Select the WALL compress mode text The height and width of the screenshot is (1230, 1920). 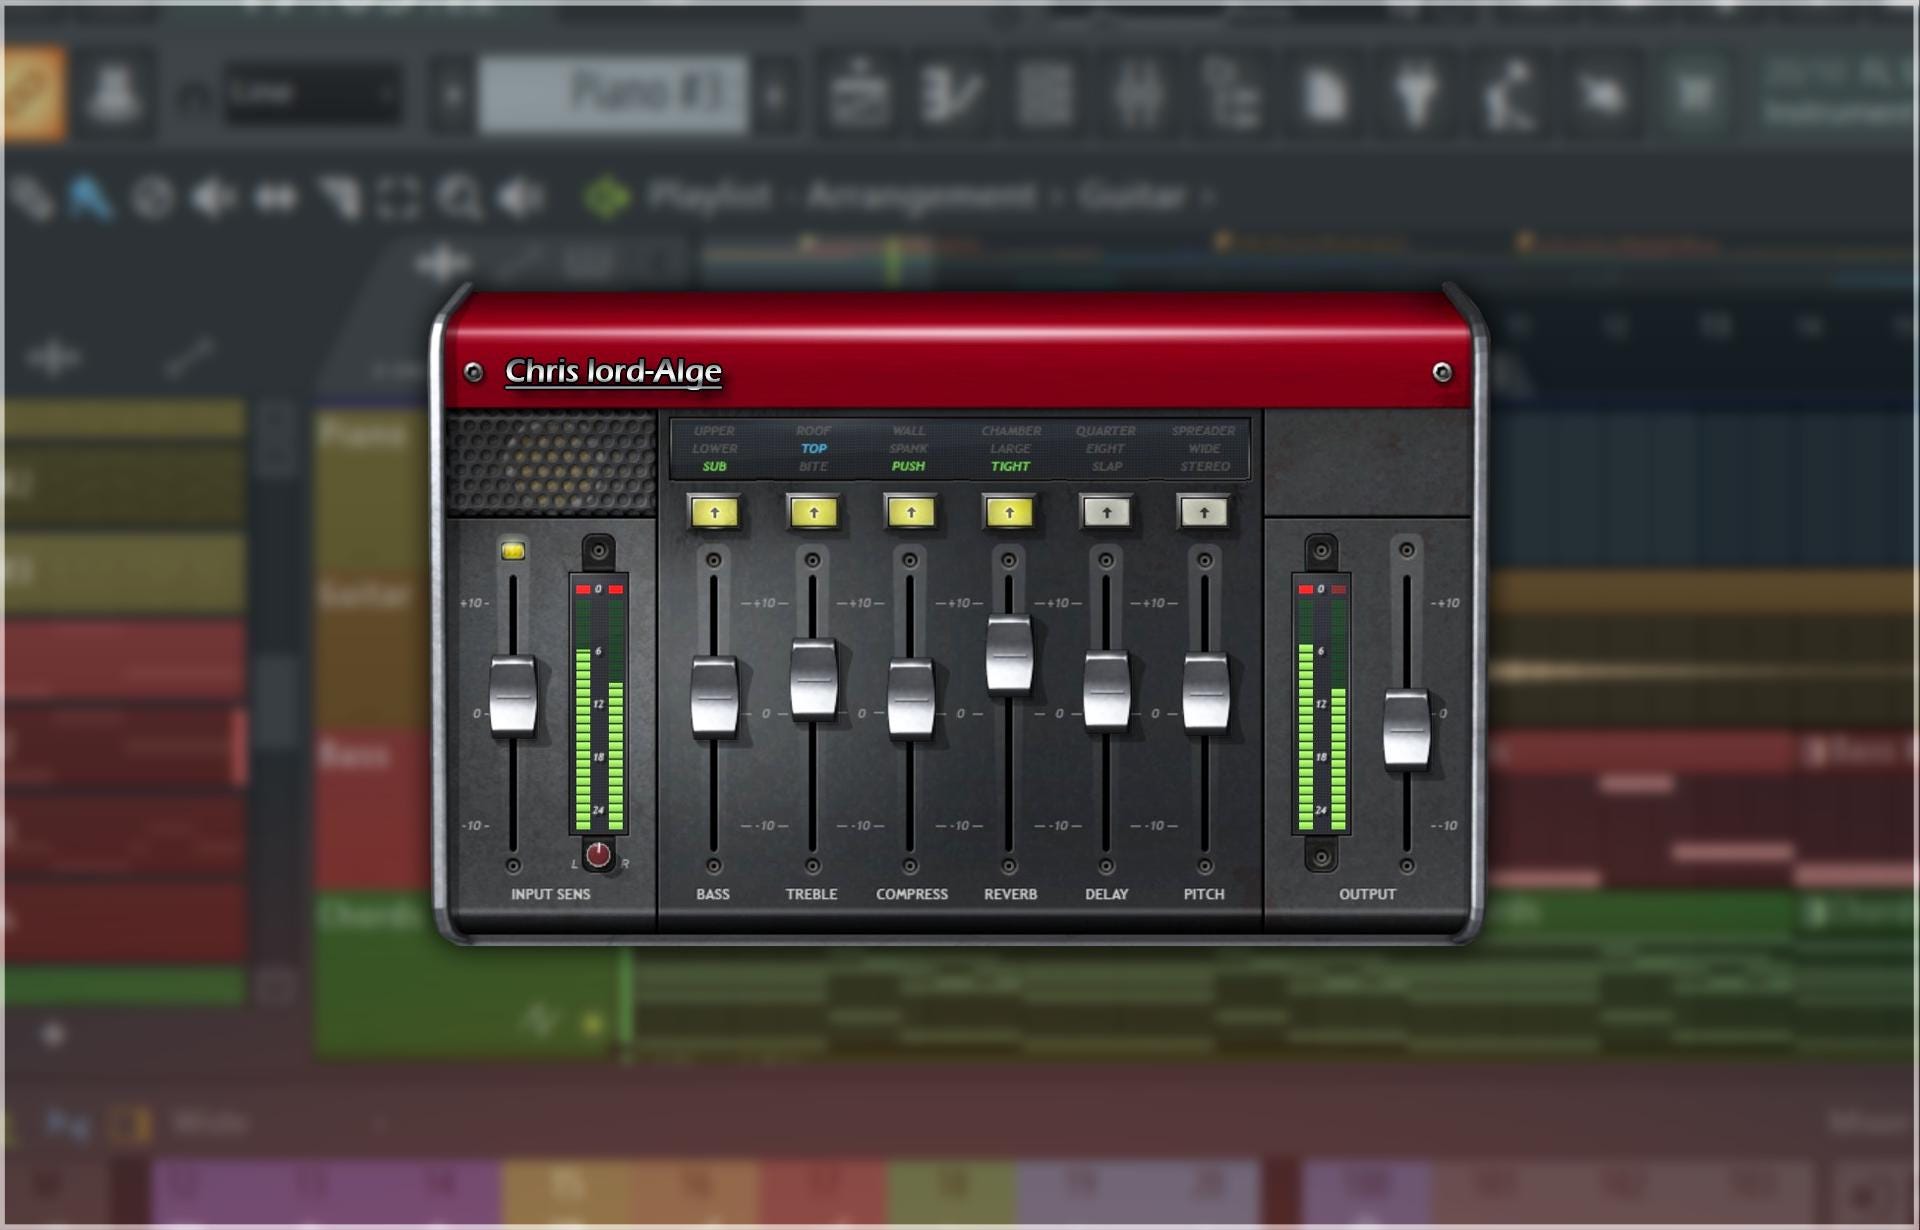[x=908, y=430]
